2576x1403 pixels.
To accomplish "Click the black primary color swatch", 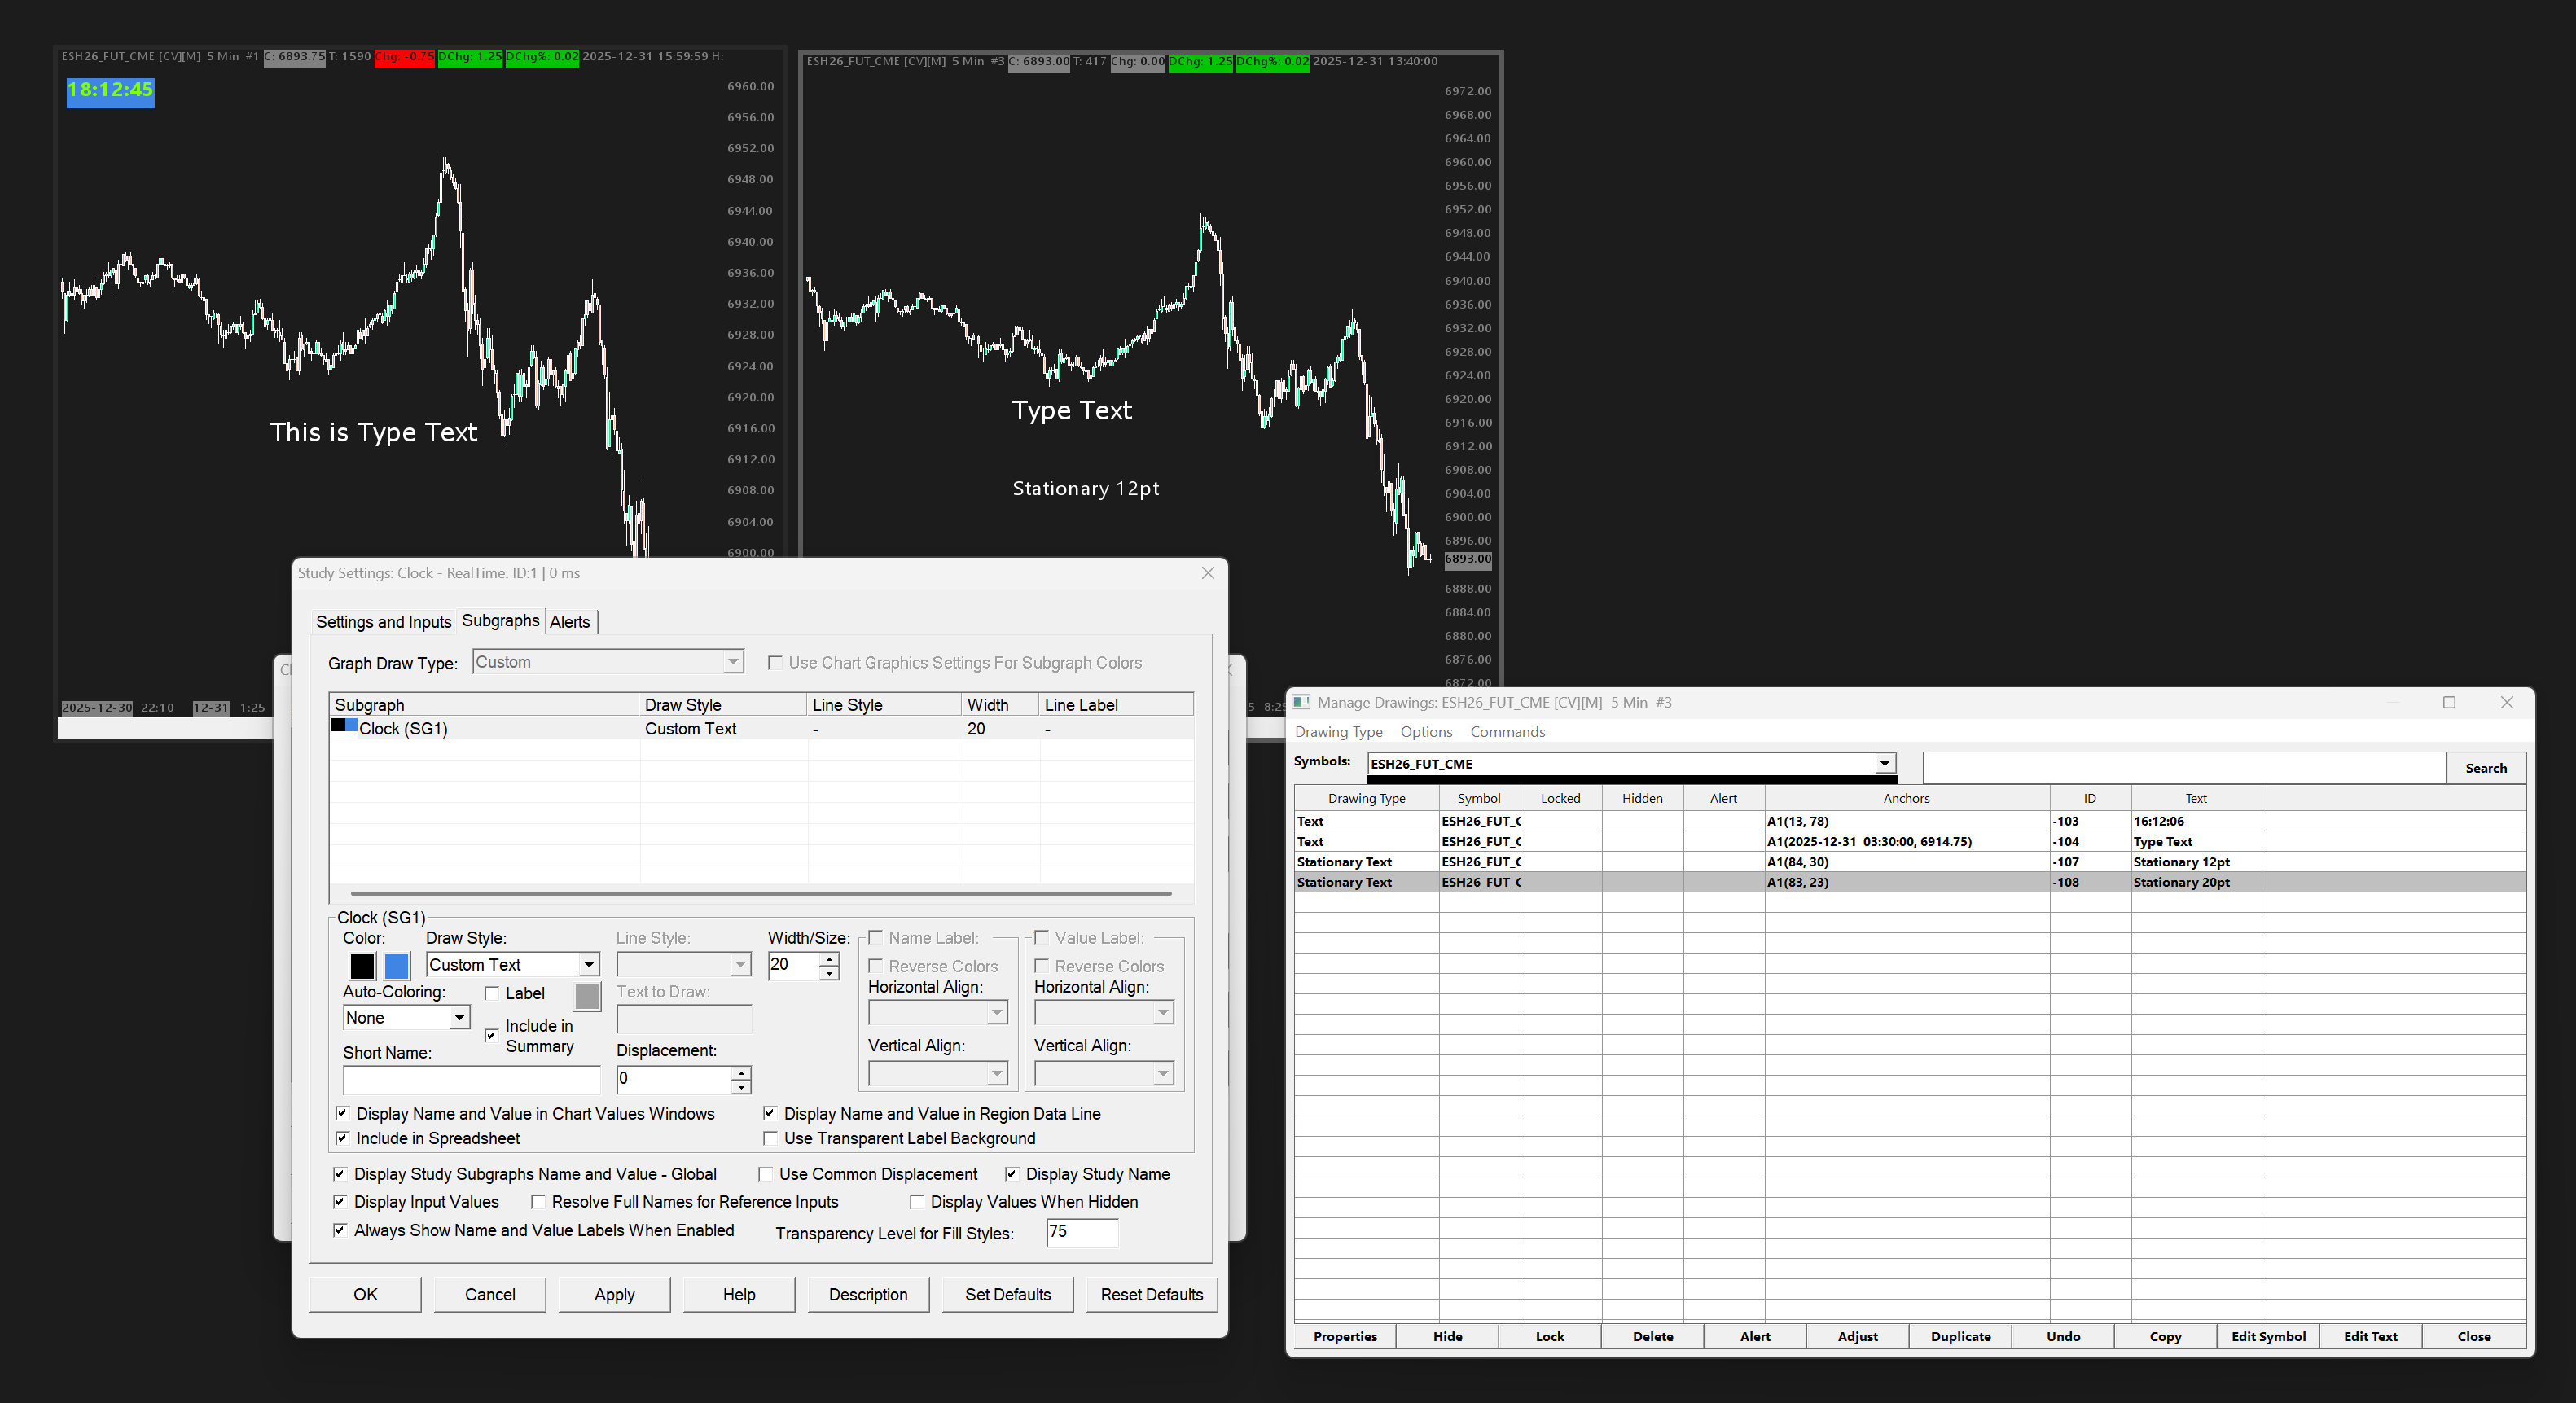I will [362, 966].
